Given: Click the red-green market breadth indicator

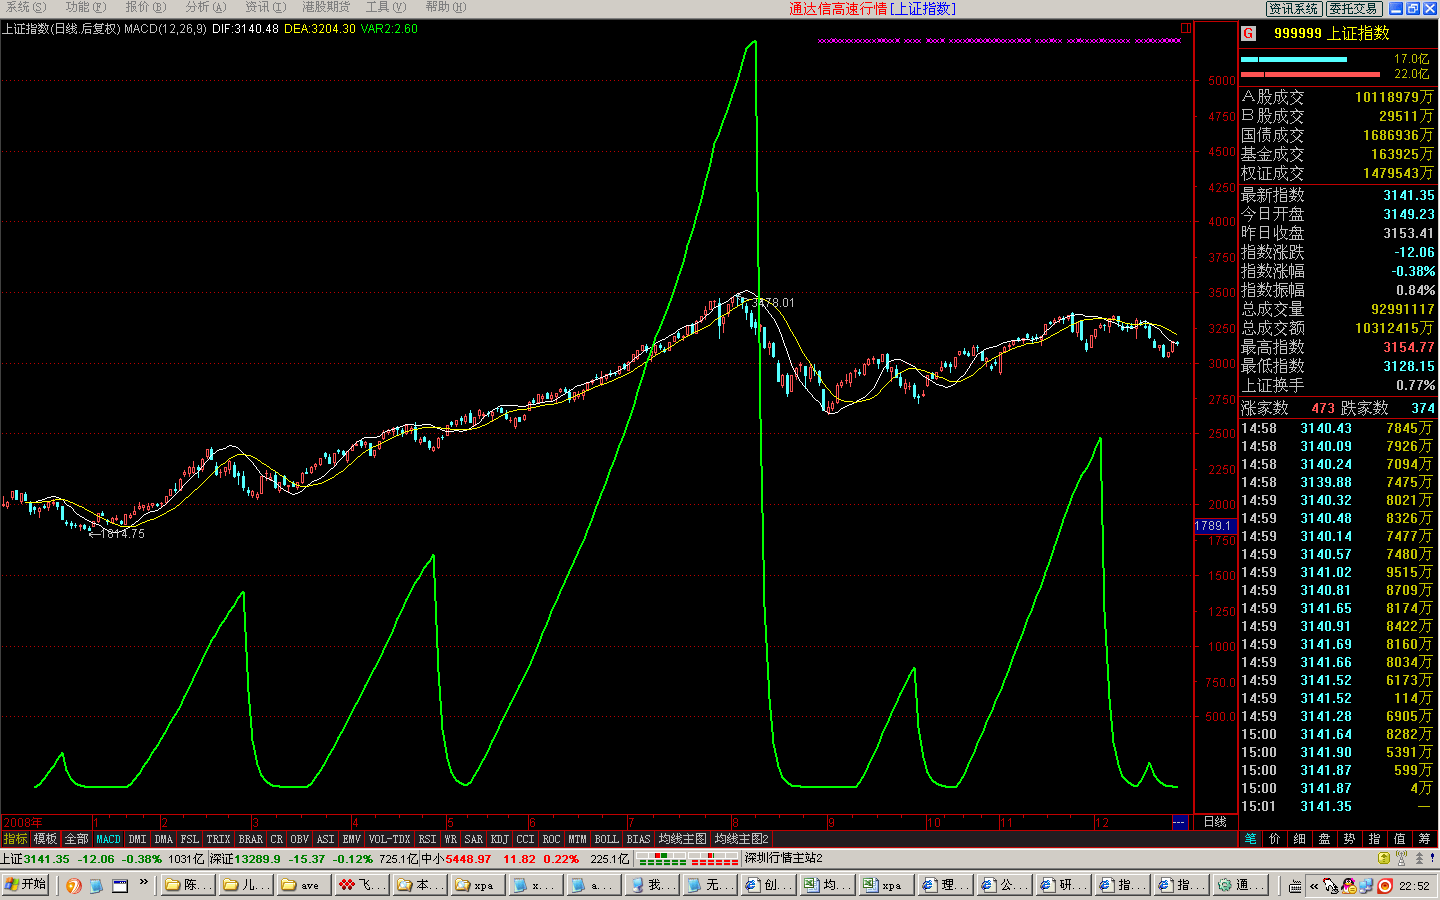Looking at the screenshot, I should coord(688,859).
